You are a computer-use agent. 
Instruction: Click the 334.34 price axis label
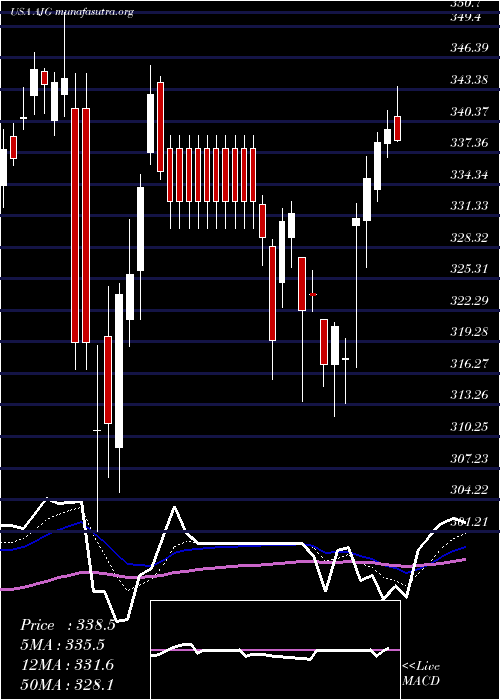pos(469,175)
